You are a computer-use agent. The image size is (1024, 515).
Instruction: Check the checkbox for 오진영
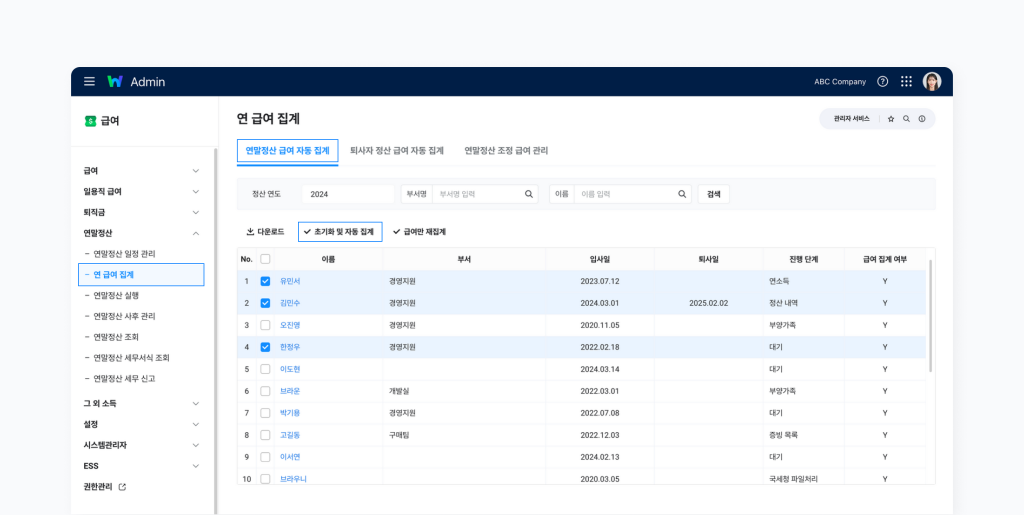click(265, 325)
